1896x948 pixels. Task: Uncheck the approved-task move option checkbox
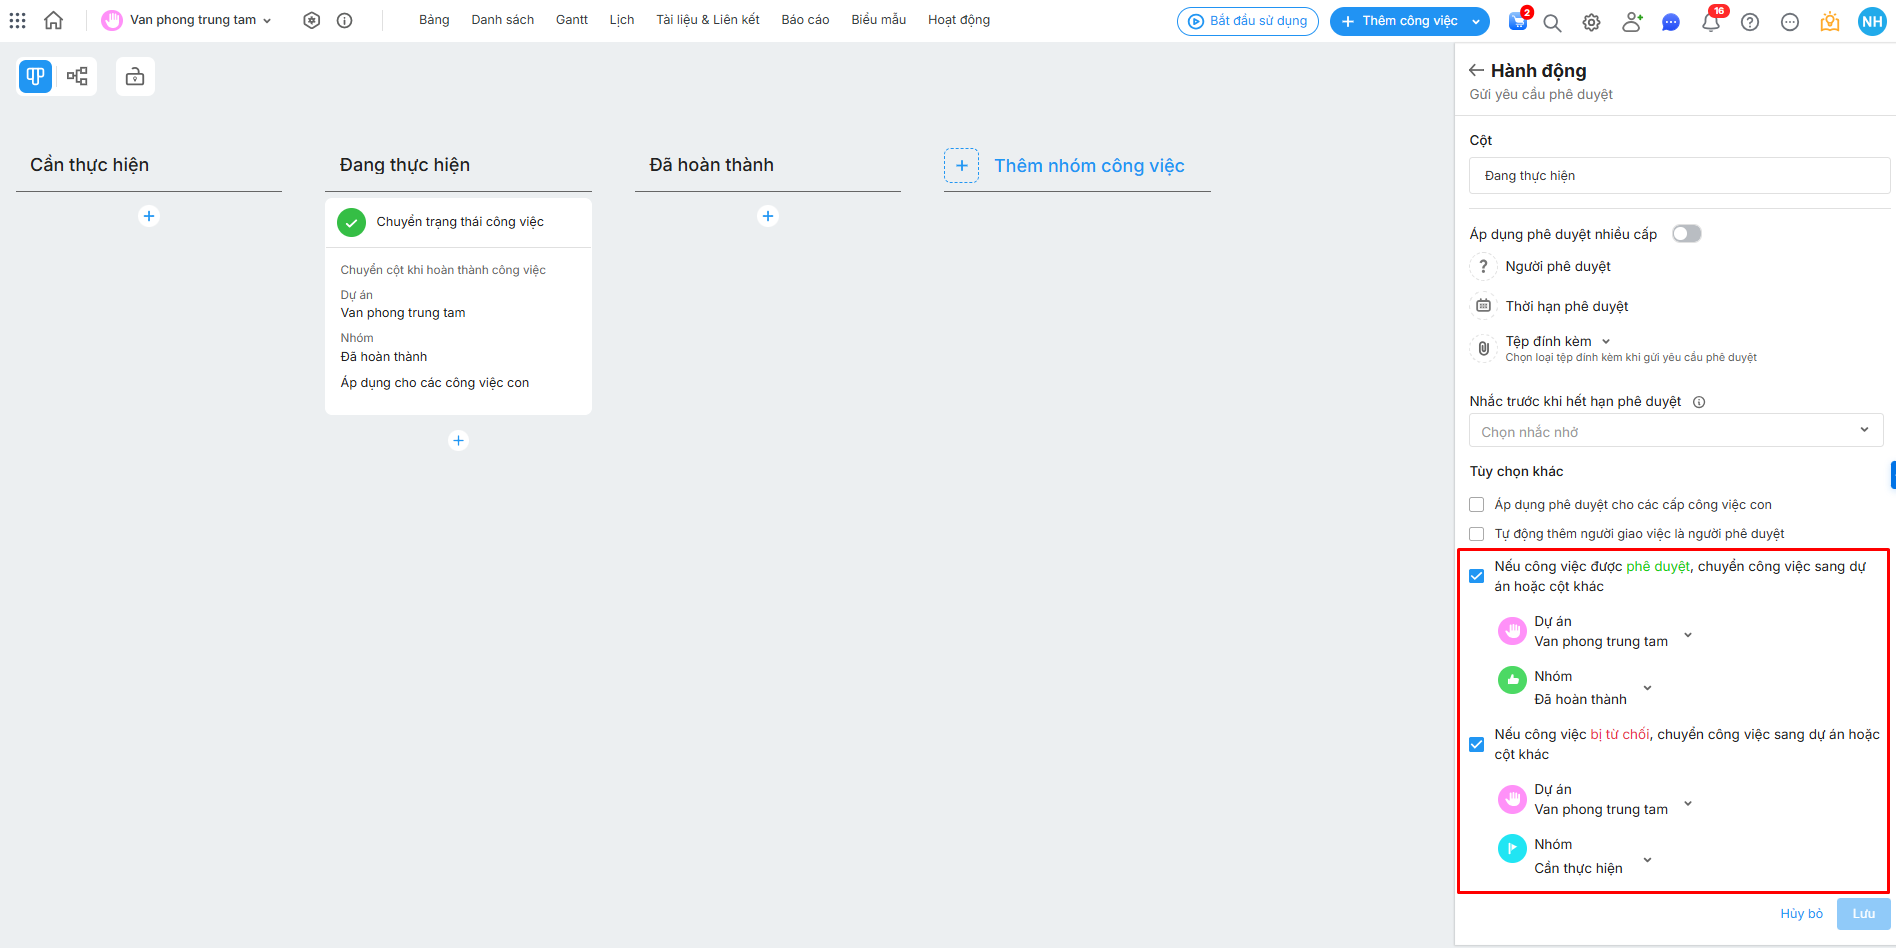click(1476, 576)
